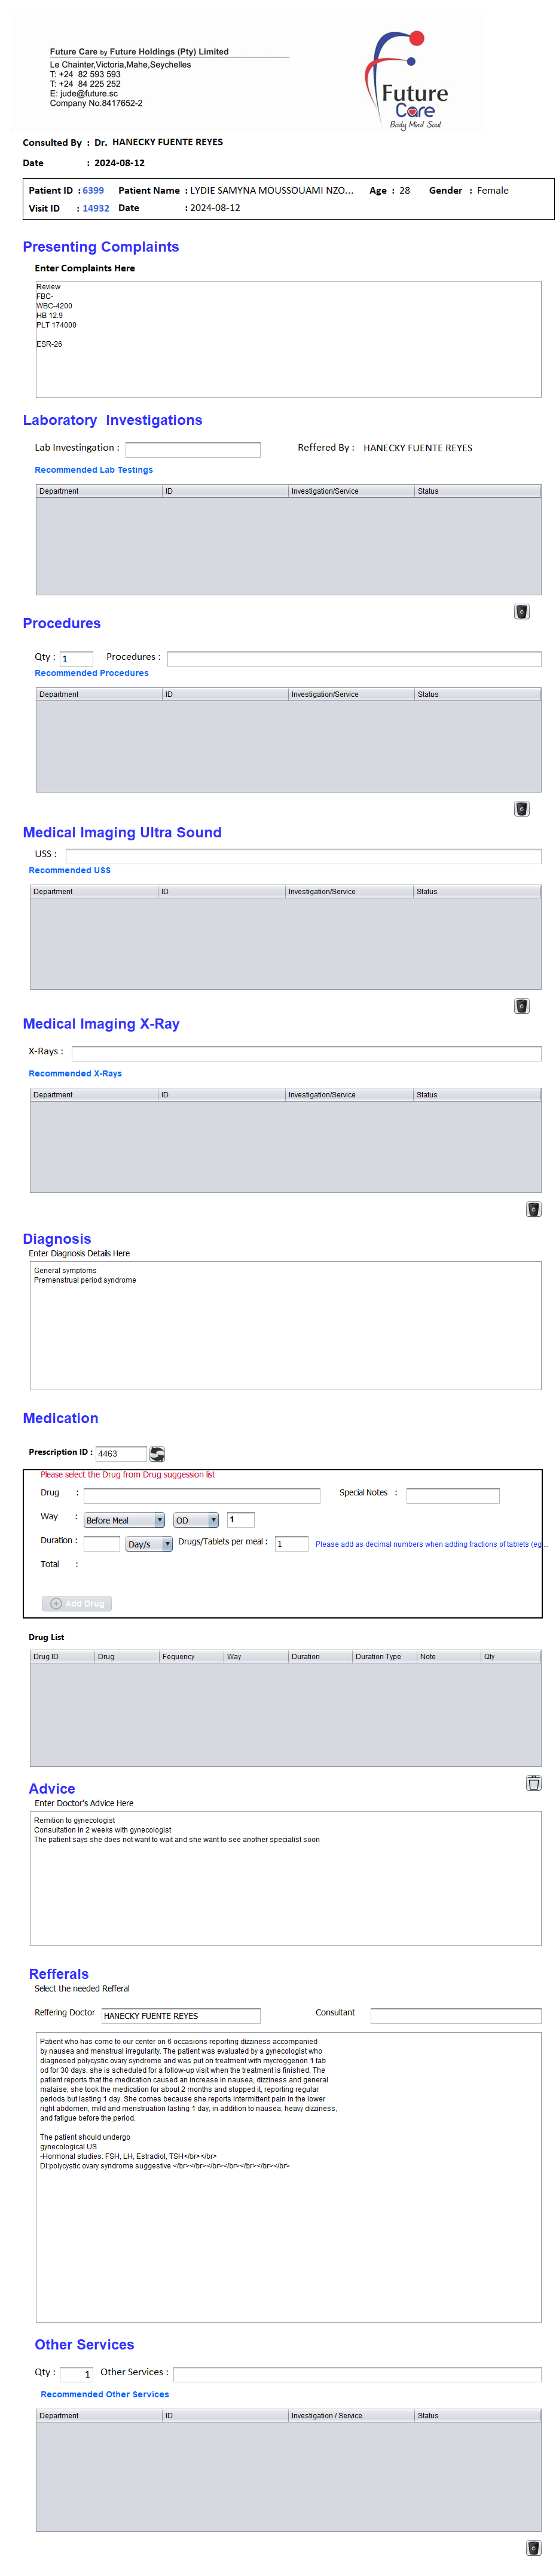Click the Consultant field in Refferals

455,2015
